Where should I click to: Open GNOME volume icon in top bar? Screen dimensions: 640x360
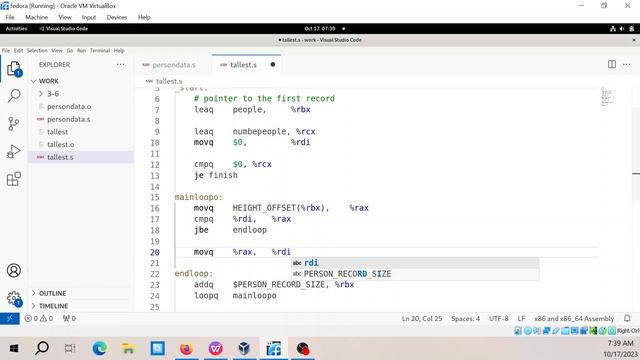point(622,29)
